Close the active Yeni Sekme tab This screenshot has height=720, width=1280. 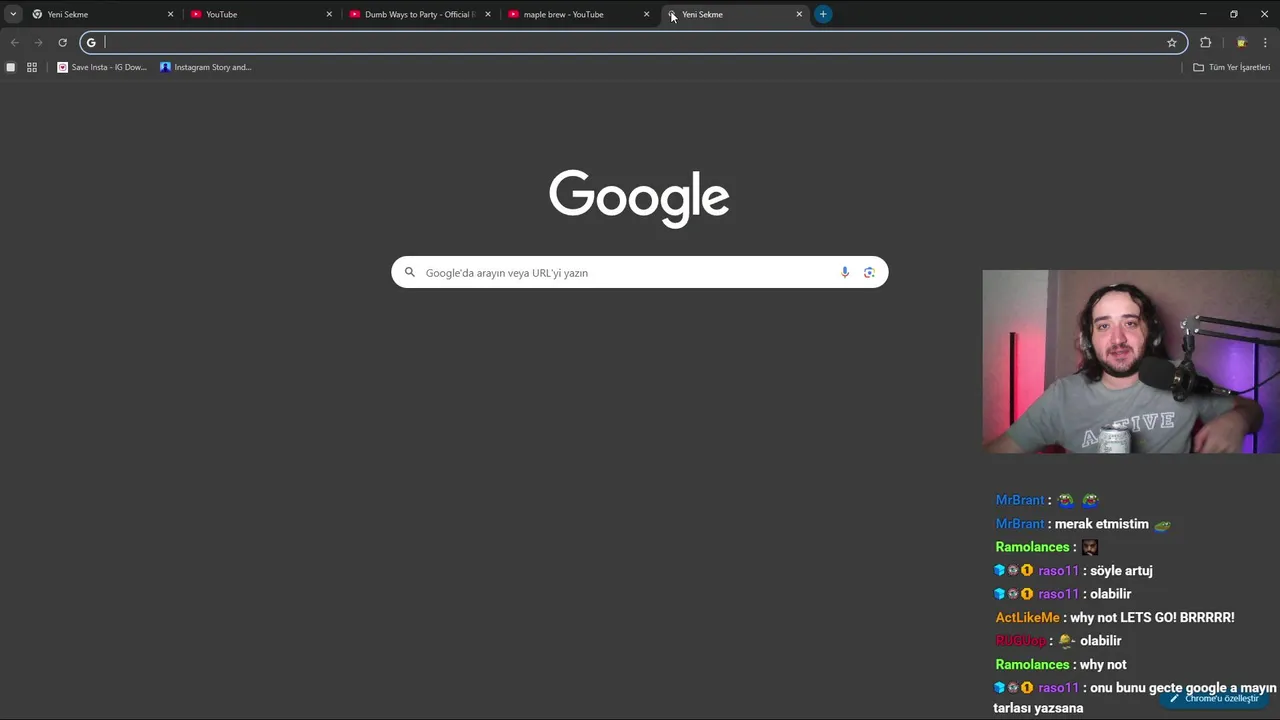point(799,14)
